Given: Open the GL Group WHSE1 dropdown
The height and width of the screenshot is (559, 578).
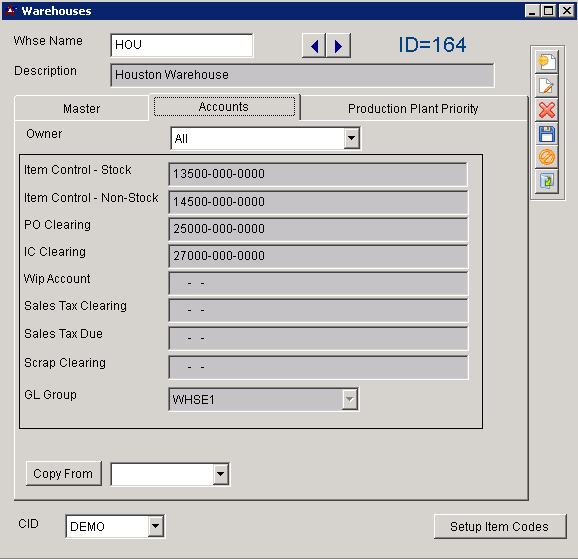Looking at the screenshot, I should pyautogui.click(x=349, y=399).
